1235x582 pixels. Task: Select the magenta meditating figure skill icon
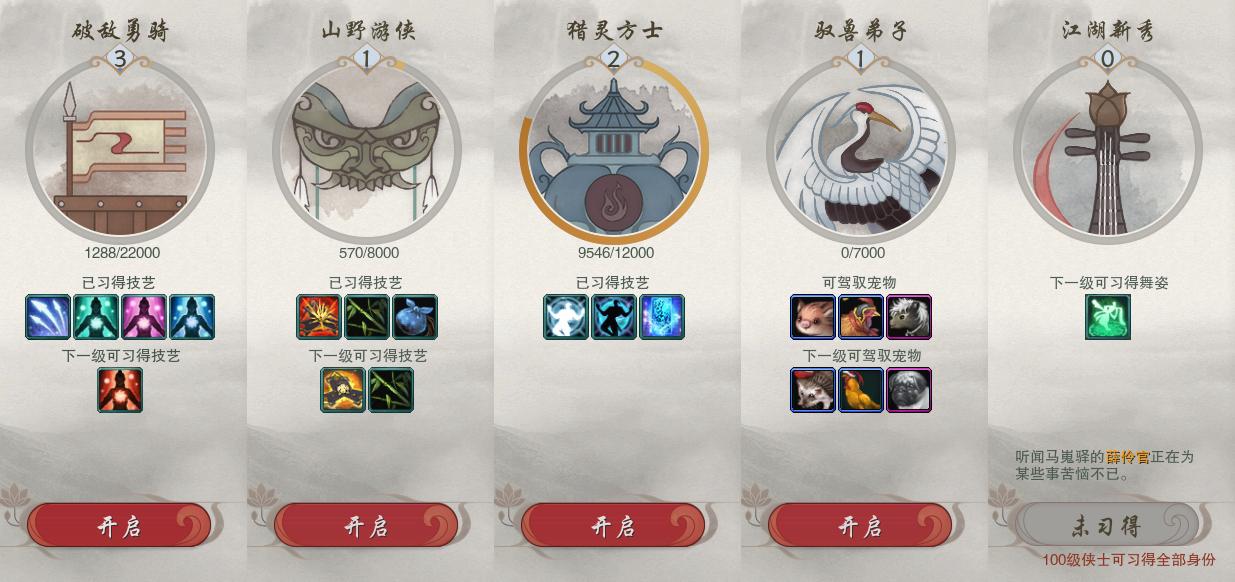pos(144,316)
